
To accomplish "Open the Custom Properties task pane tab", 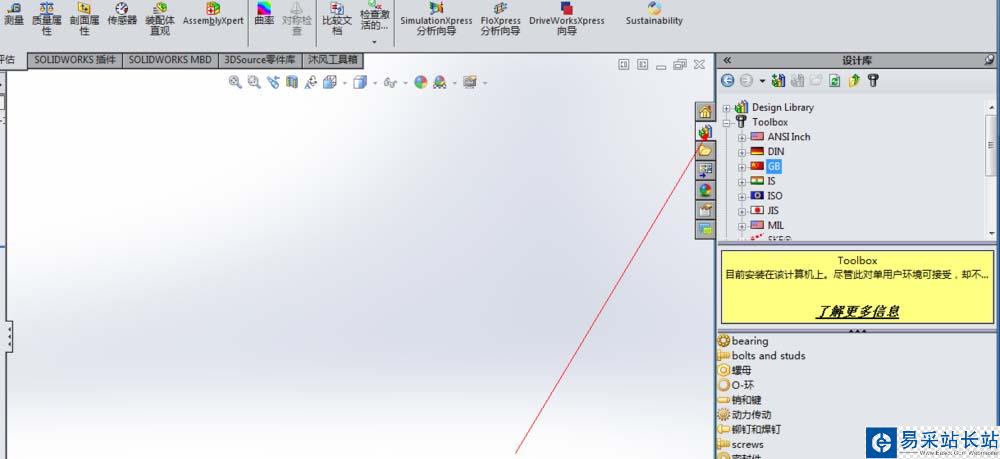I will [705, 210].
